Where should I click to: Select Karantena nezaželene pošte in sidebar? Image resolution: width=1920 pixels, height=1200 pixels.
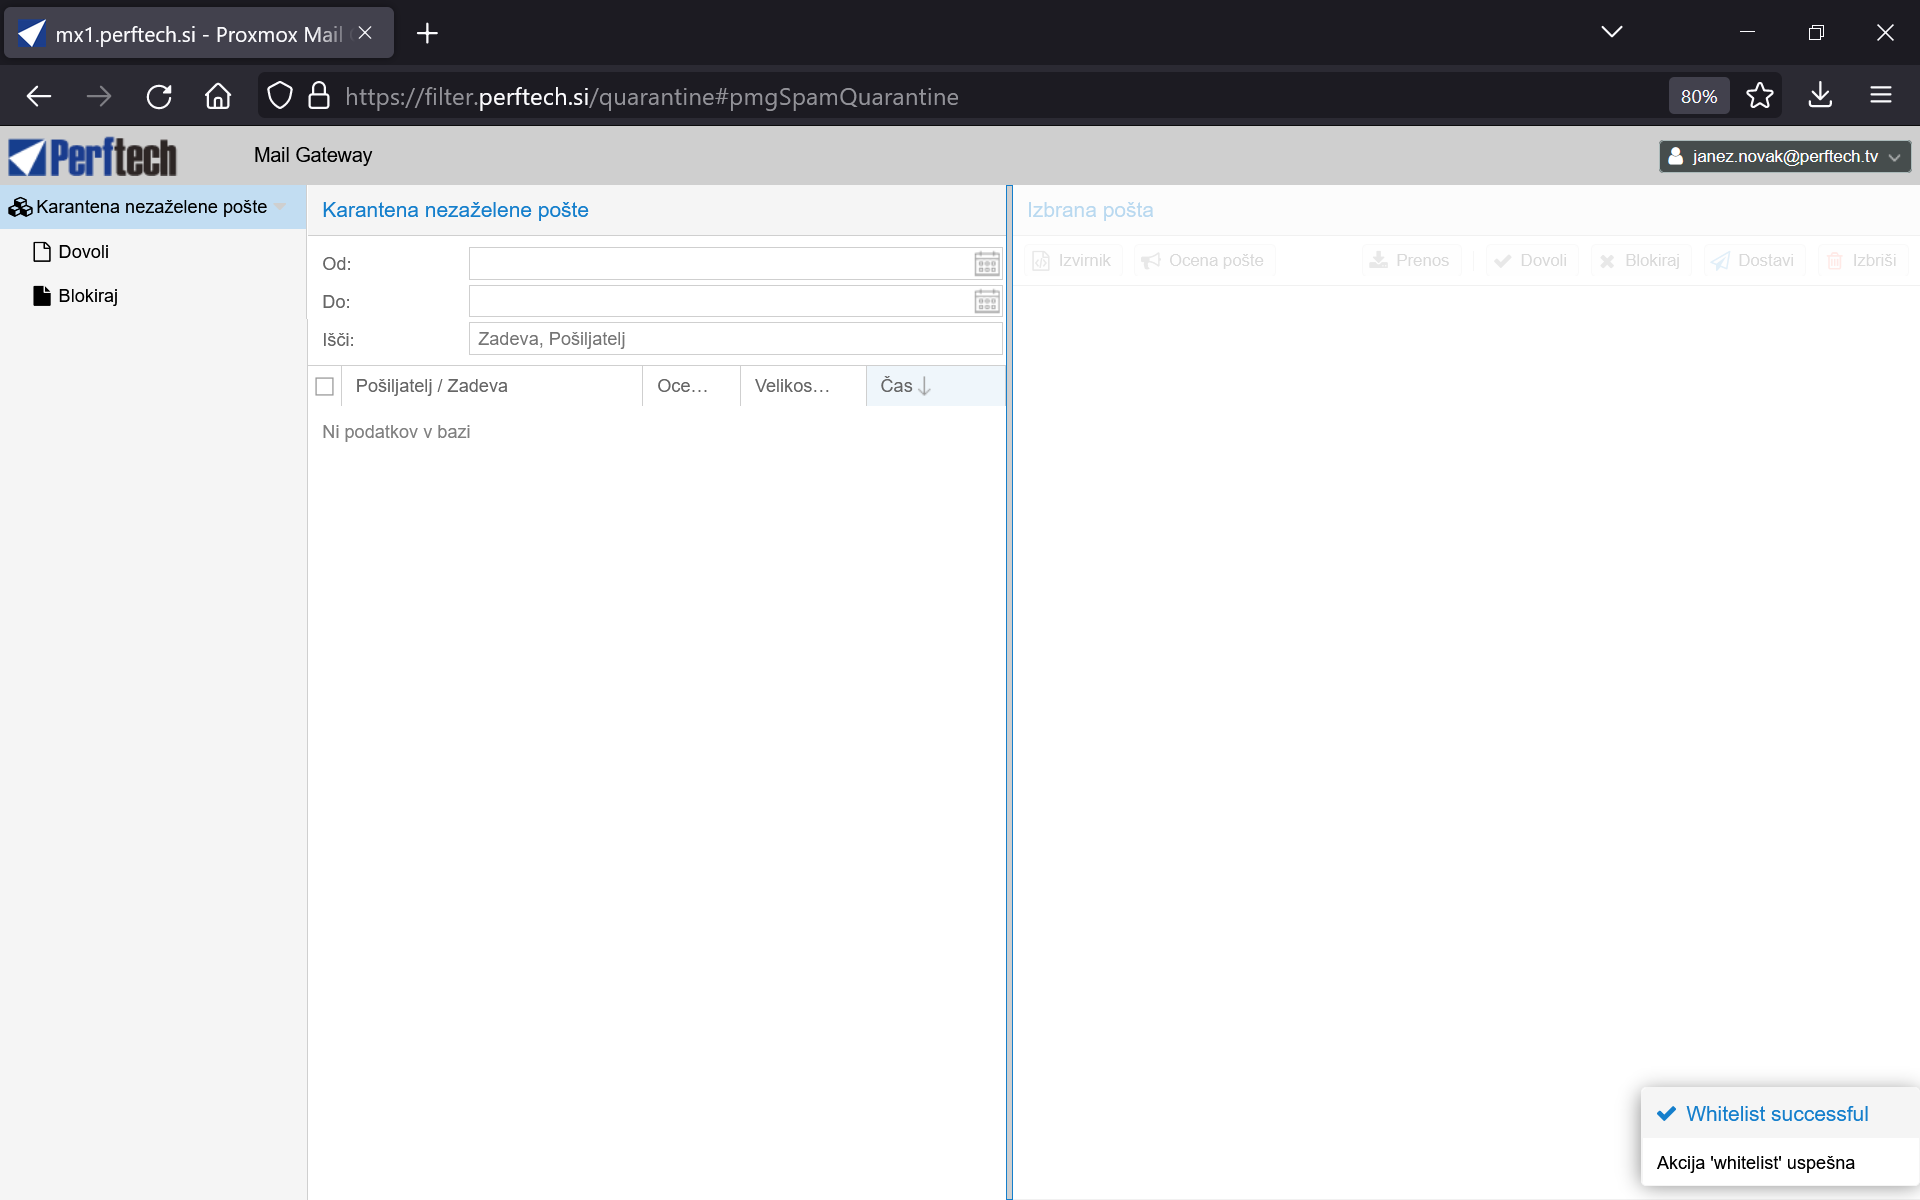[152, 207]
